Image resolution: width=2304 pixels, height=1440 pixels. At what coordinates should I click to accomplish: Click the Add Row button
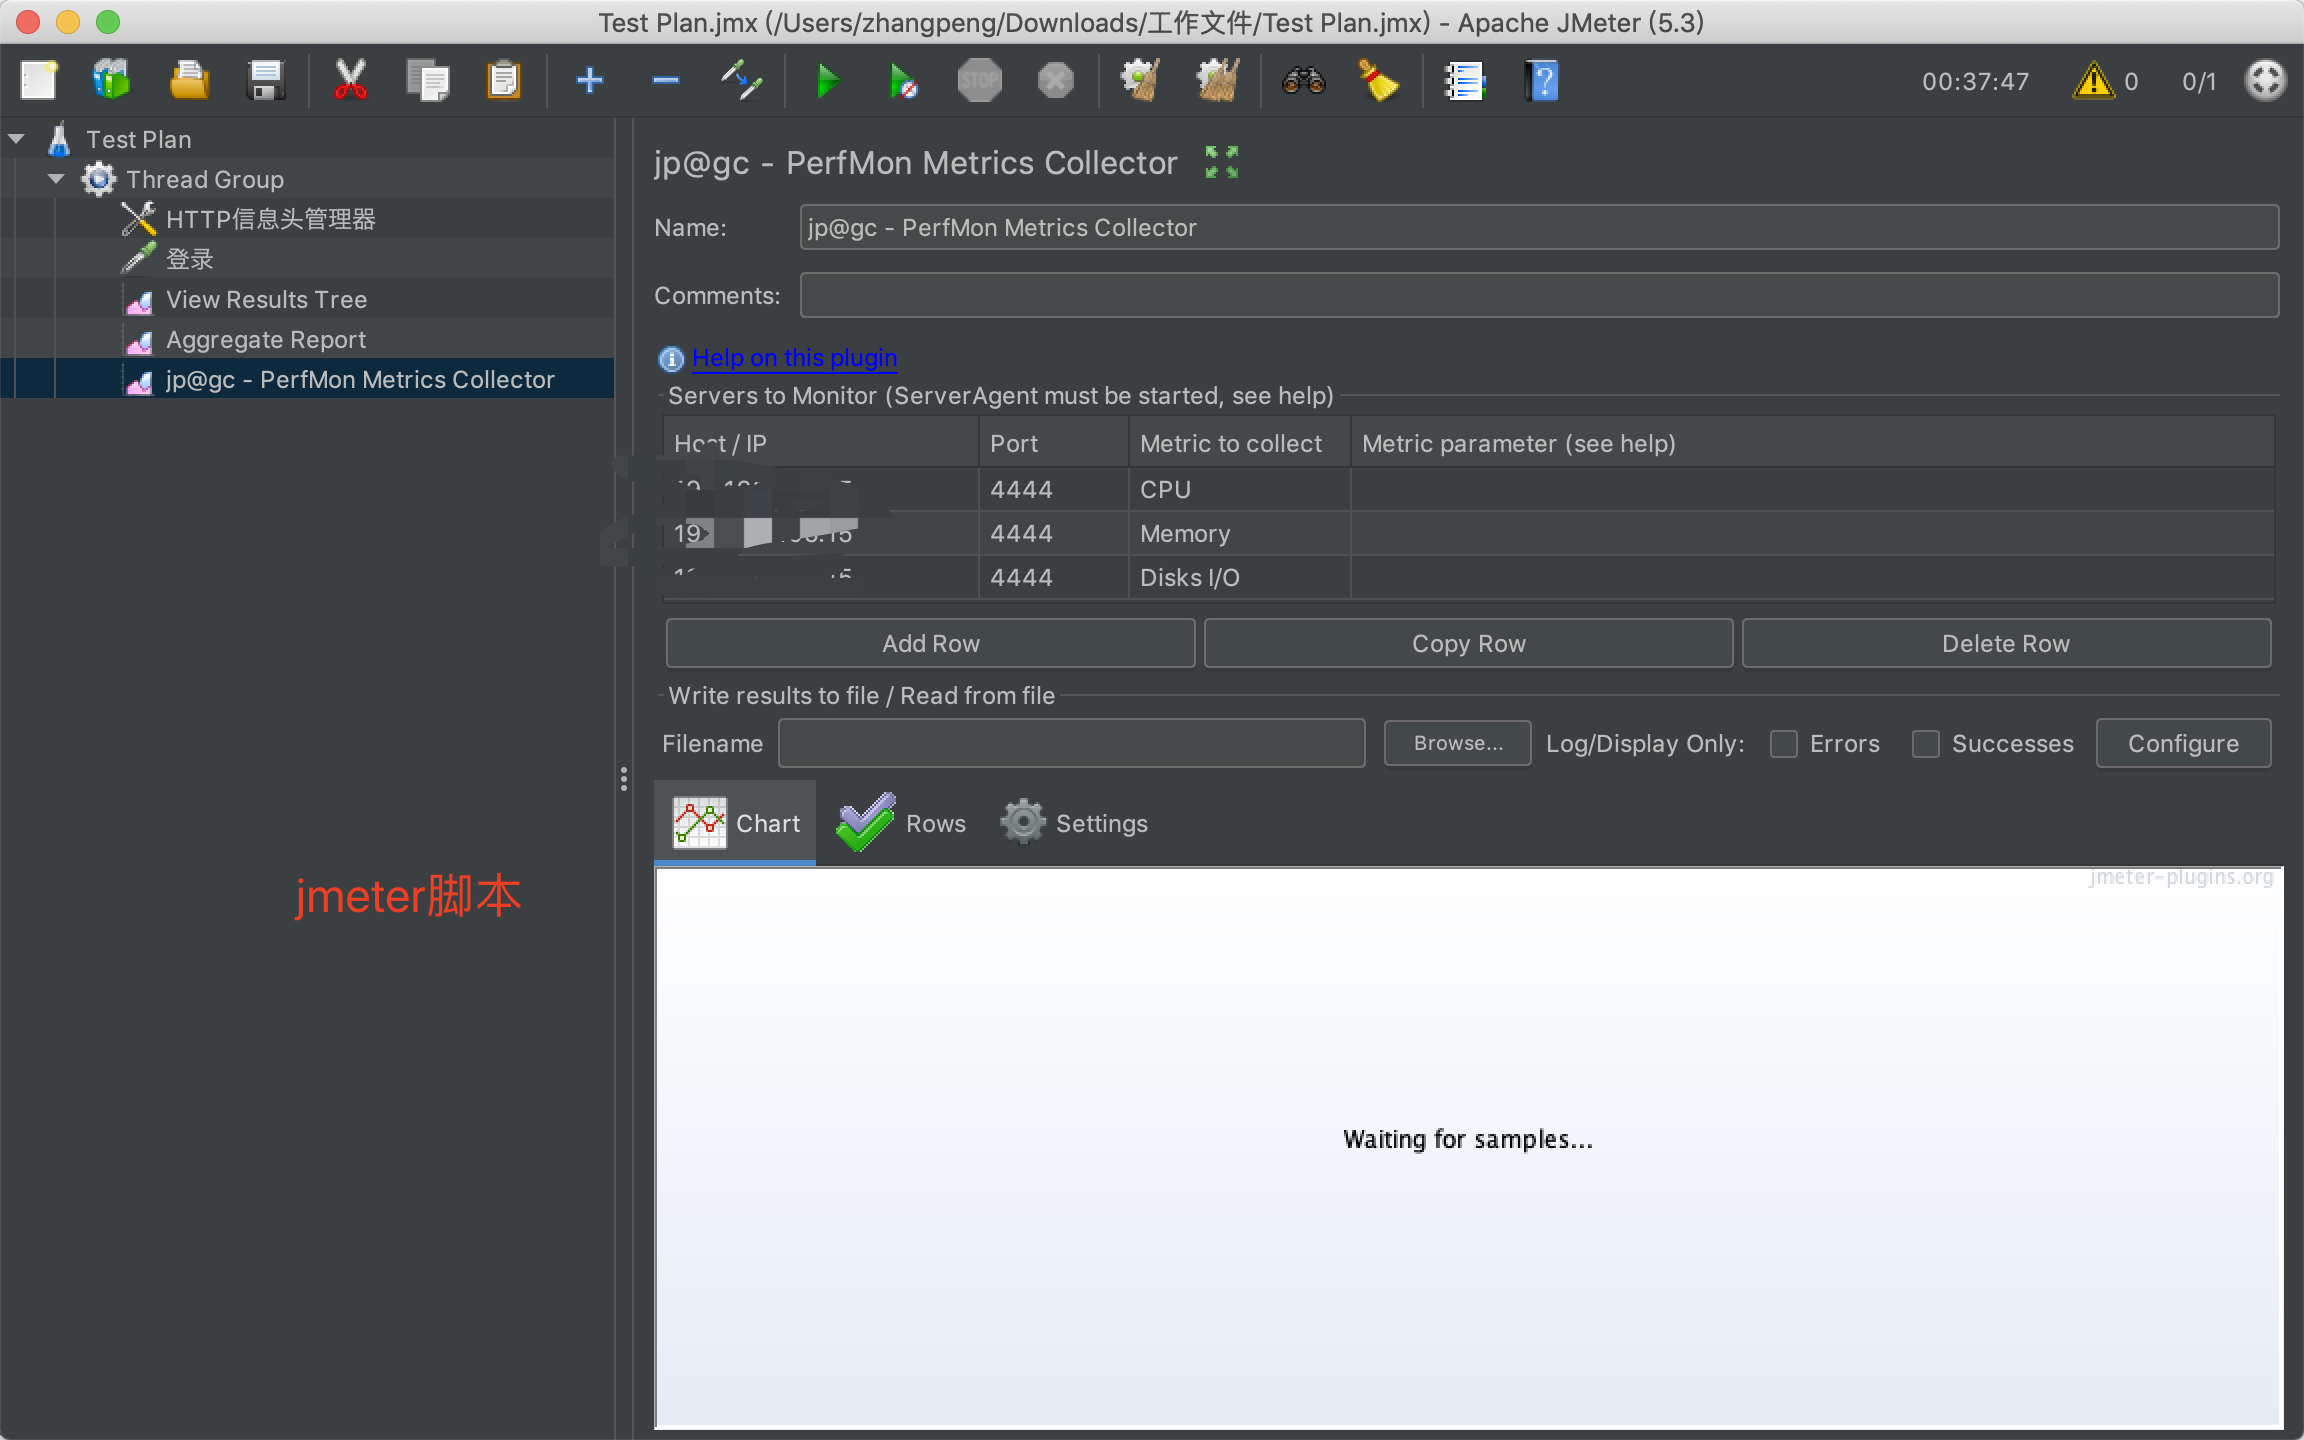click(x=930, y=643)
